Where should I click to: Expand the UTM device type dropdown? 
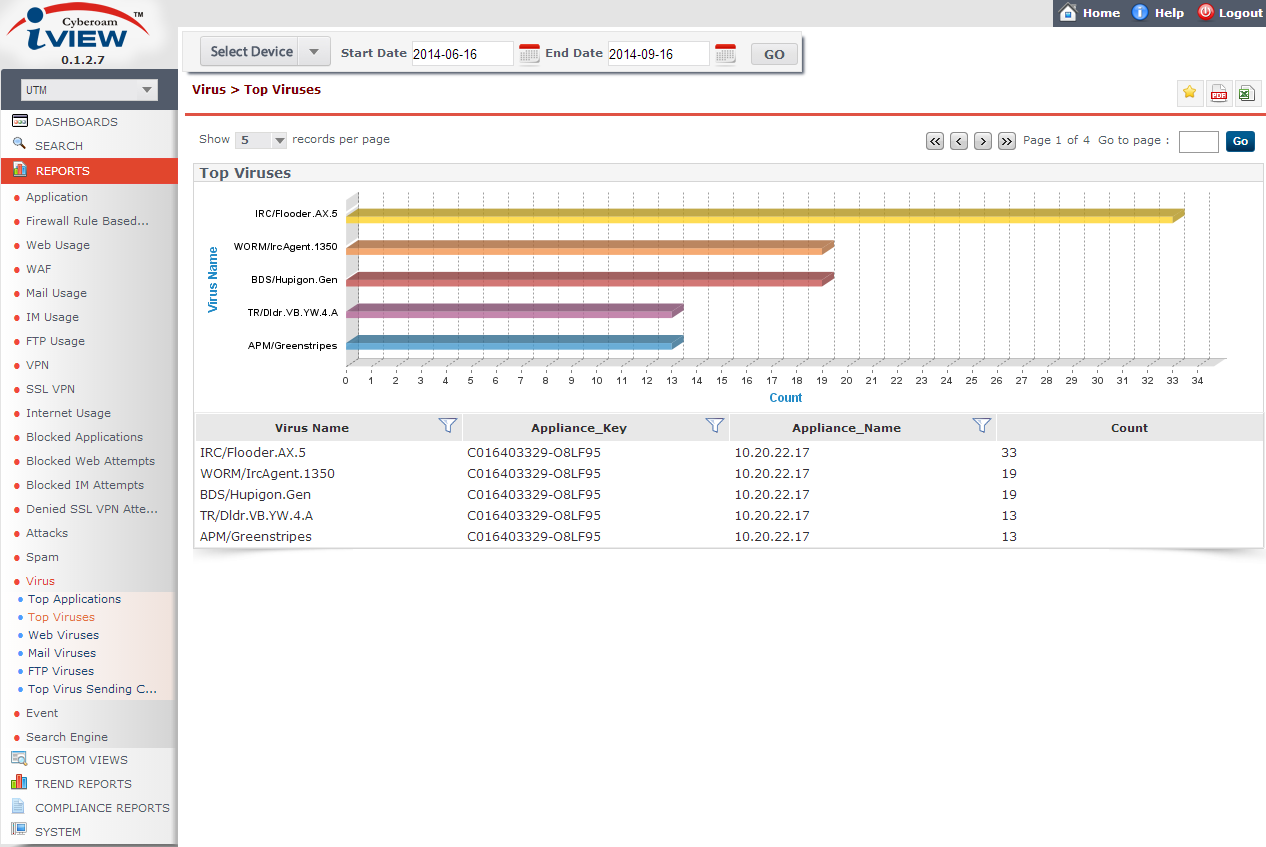point(148,89)
